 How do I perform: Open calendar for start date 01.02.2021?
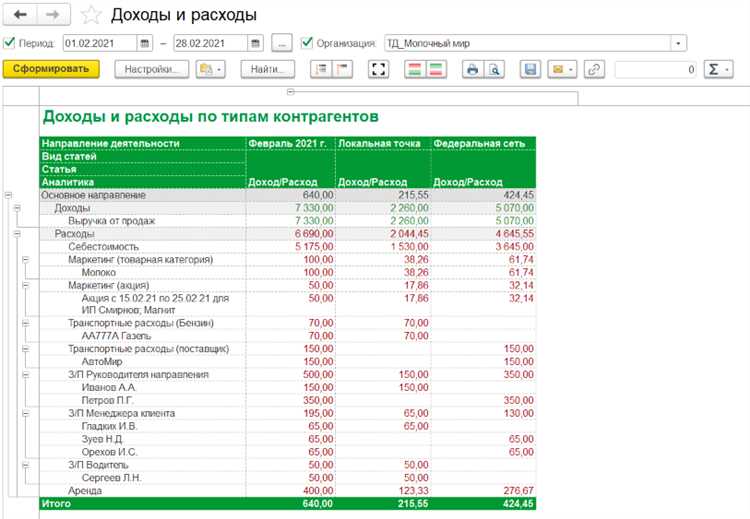pos(144,44)
